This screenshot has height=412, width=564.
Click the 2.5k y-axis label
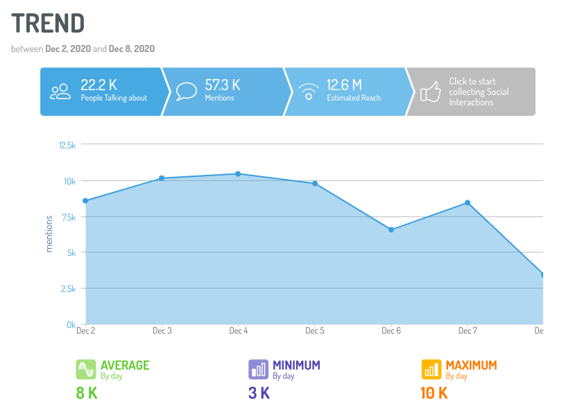coord(68,289)
